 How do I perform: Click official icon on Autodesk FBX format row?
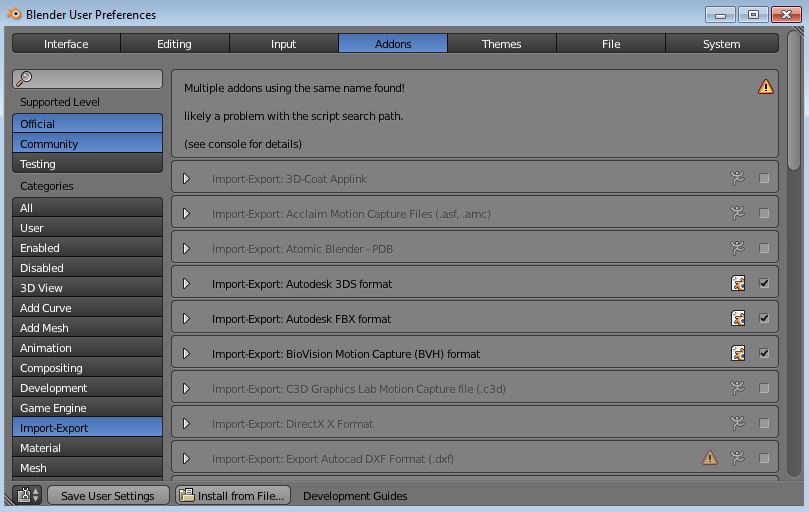click(738, 318)
